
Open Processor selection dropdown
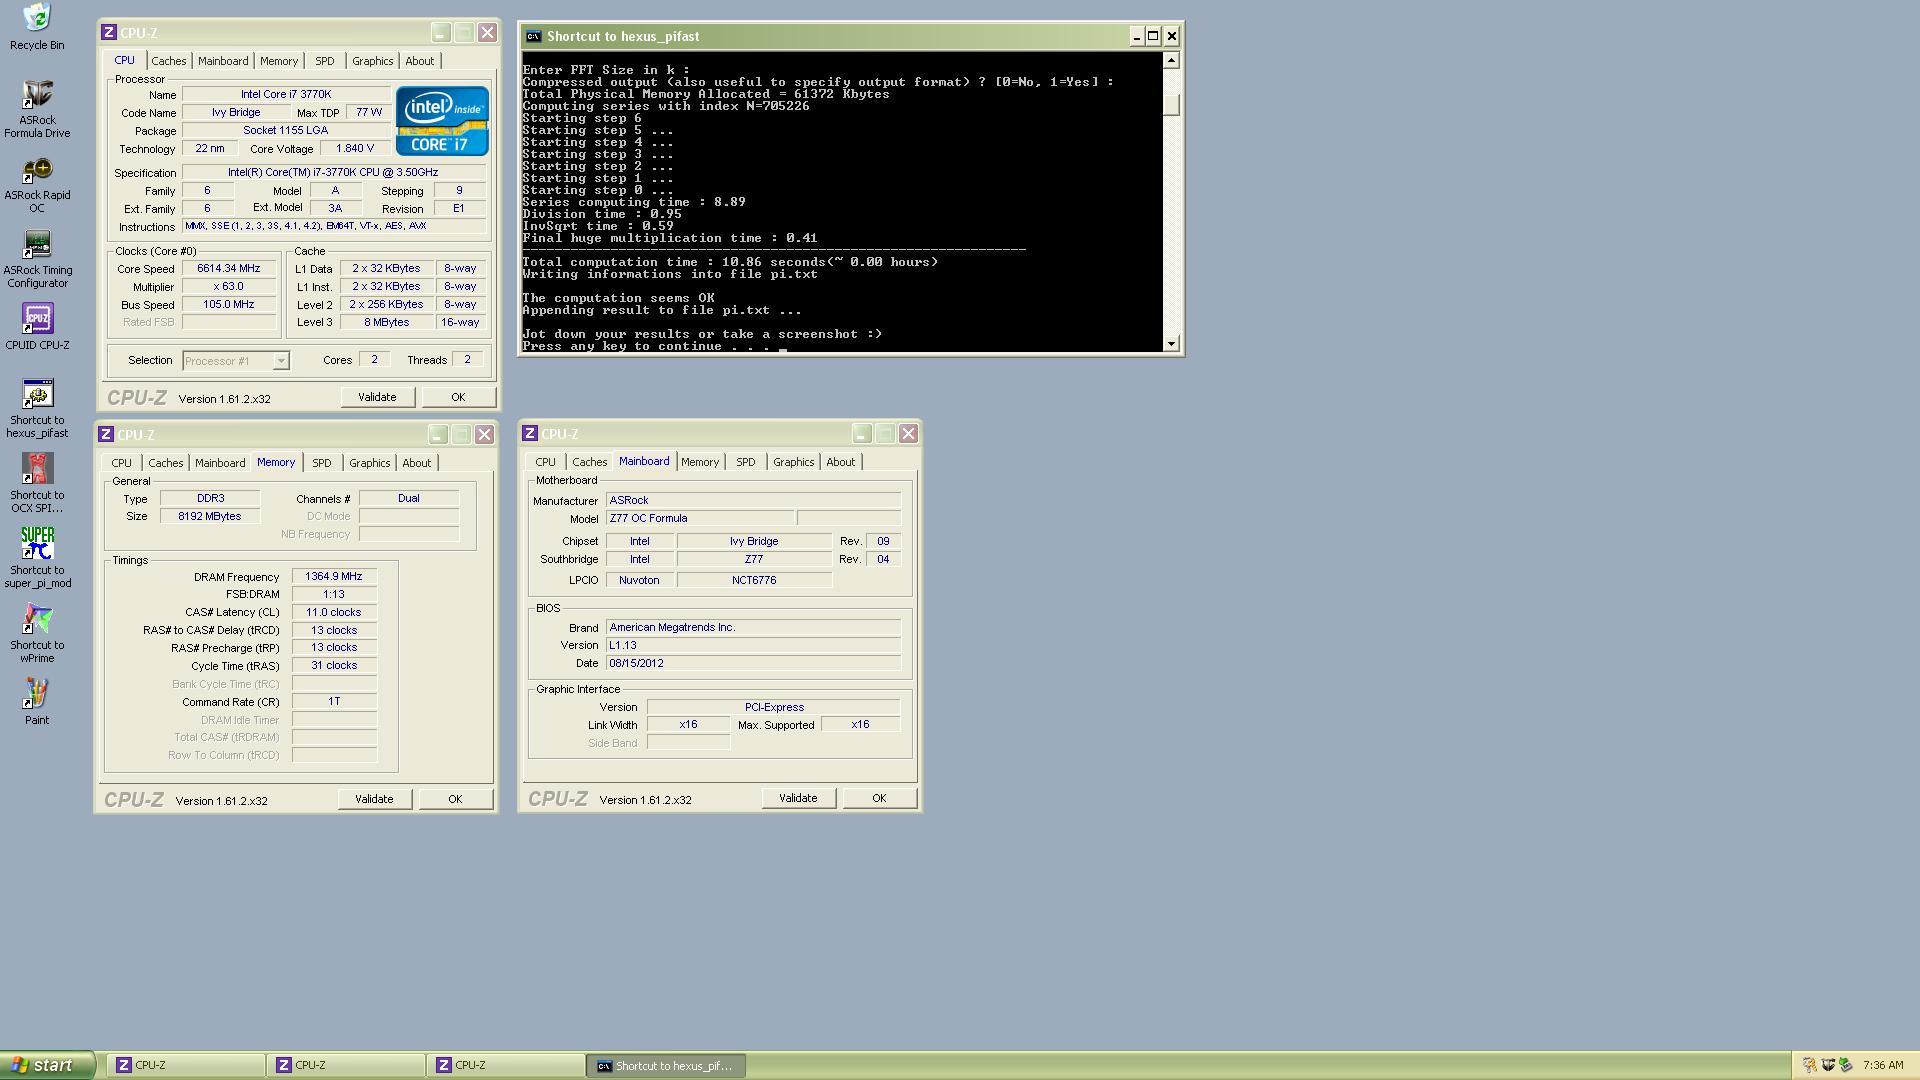(x=281, y=361)
